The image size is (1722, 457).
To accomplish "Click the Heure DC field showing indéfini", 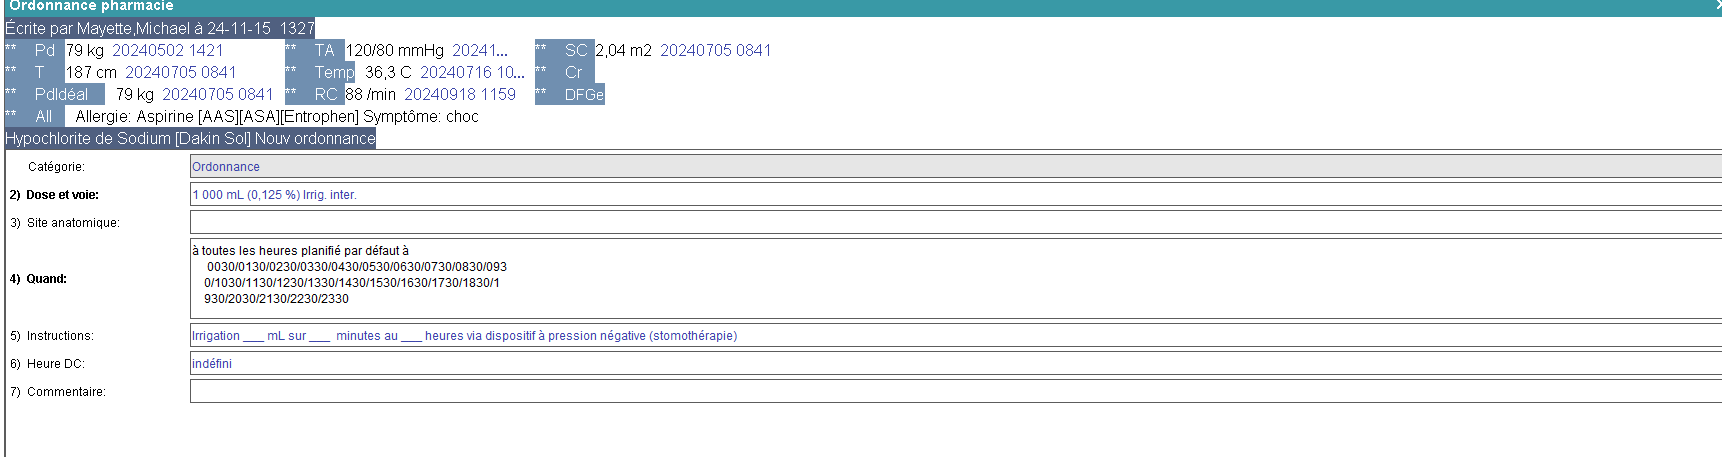I will coord(955,364).
